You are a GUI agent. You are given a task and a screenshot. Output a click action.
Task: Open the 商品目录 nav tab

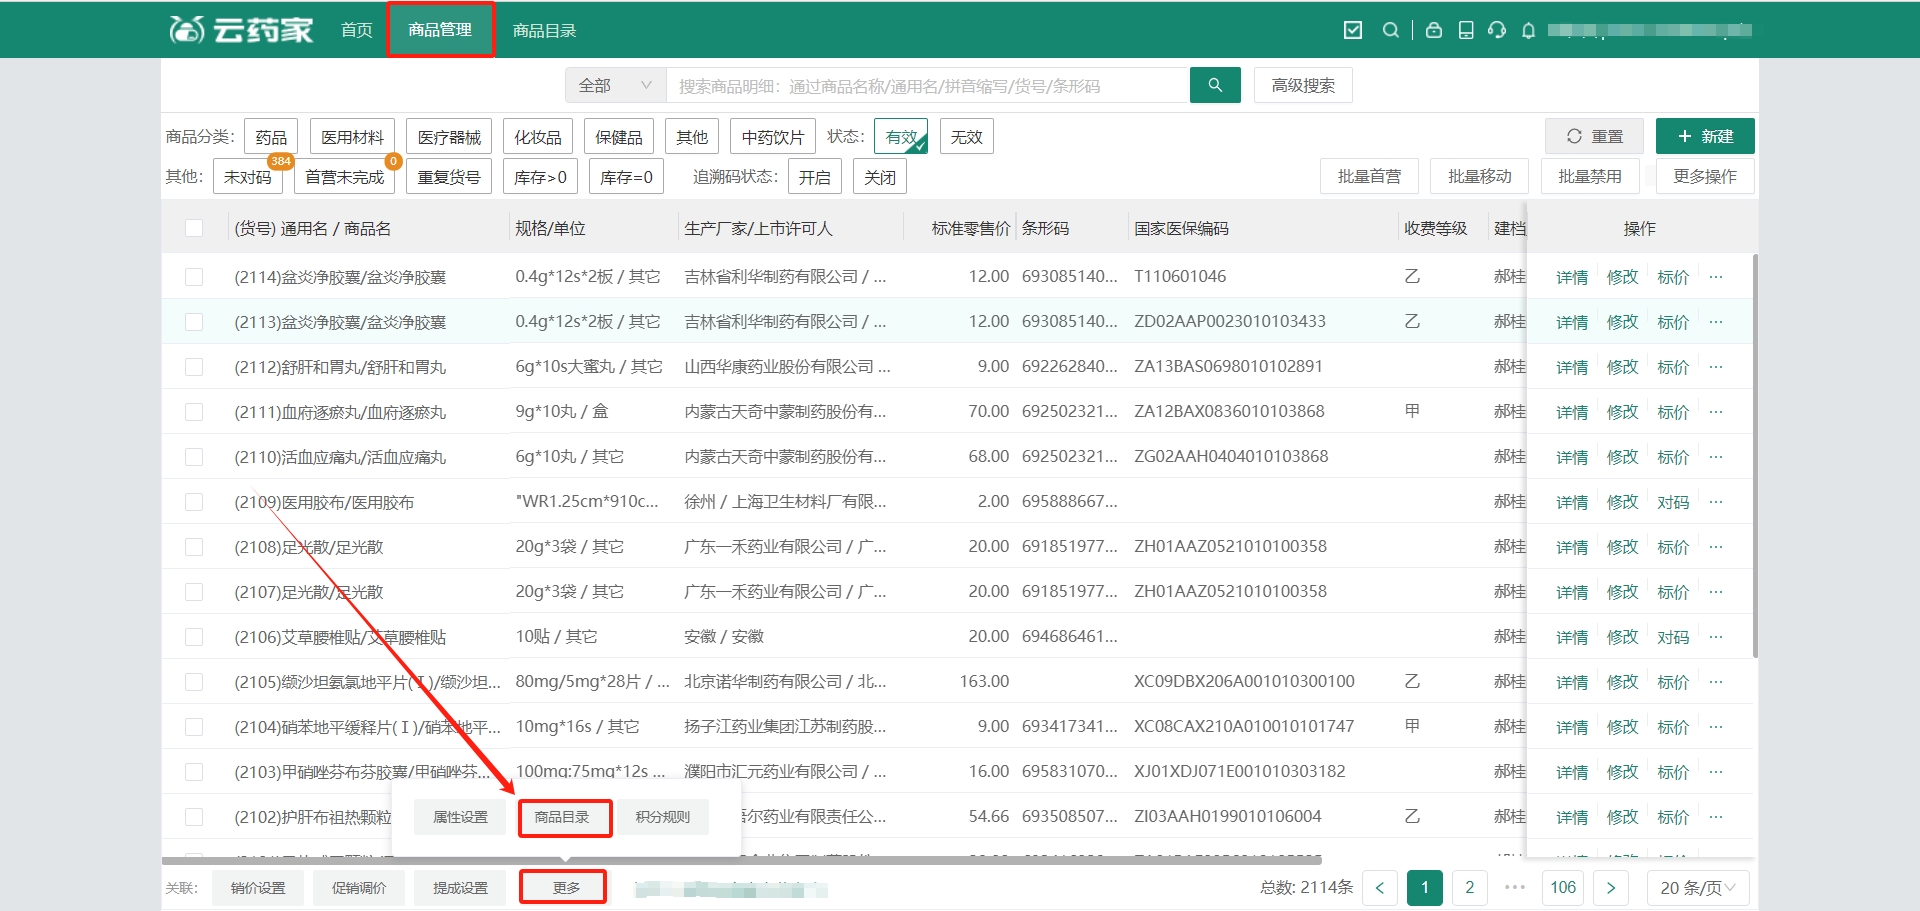[545, 31]
